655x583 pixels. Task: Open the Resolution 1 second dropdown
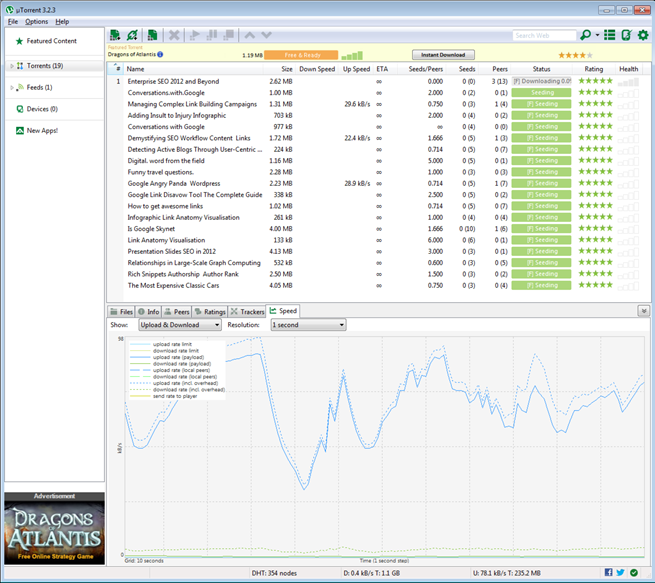click(x=308, y=324)
